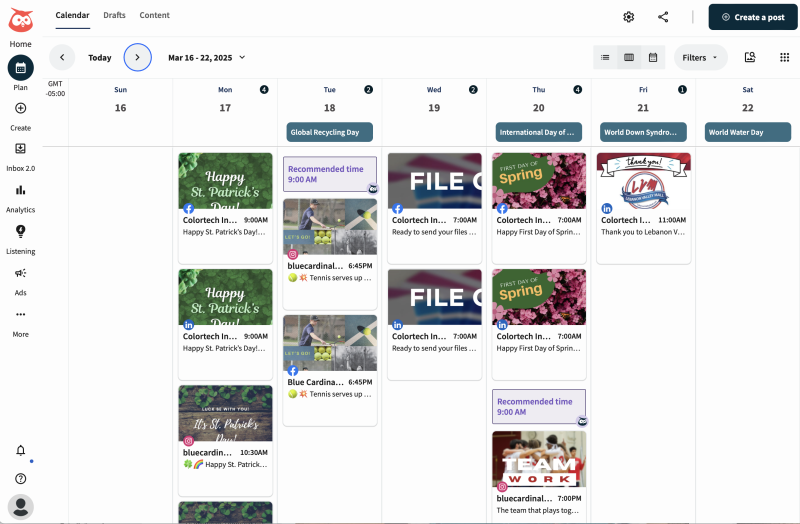Viewport: 800px width, 524px height.
Task: Click the GMT -05:00 timezone label
Action: click(x=55, y=89)
